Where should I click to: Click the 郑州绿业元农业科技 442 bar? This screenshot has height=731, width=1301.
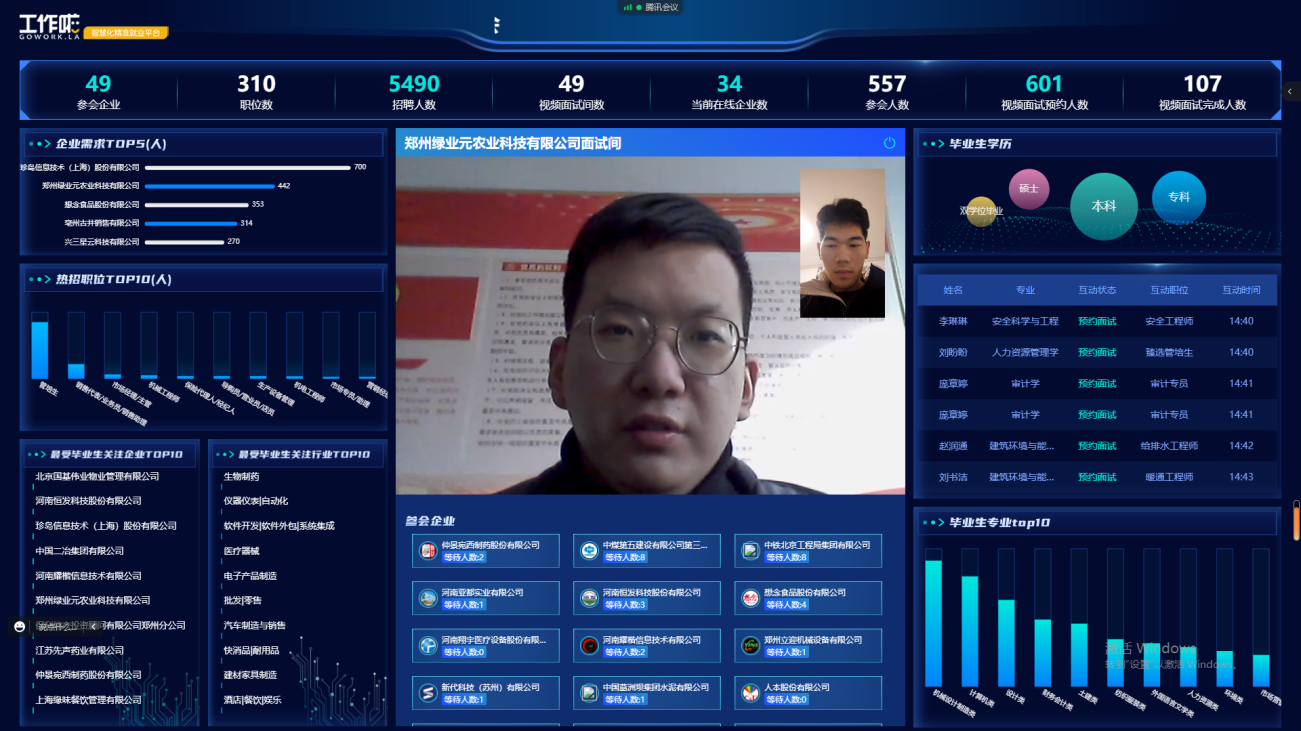point(209,186)
